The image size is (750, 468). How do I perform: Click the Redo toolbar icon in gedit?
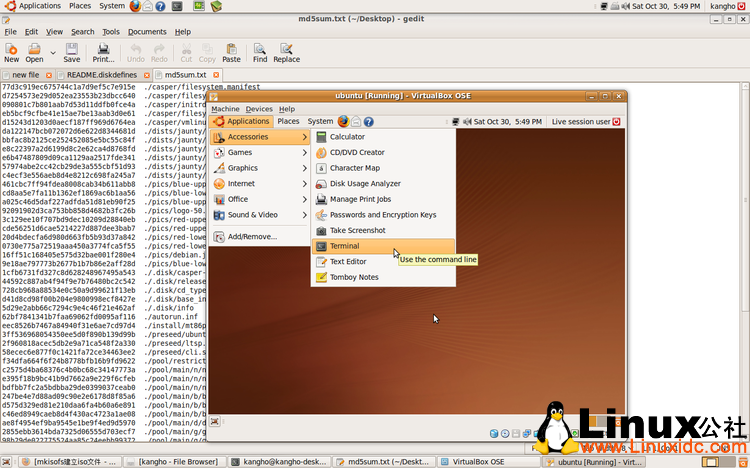(x=159, y=53)
